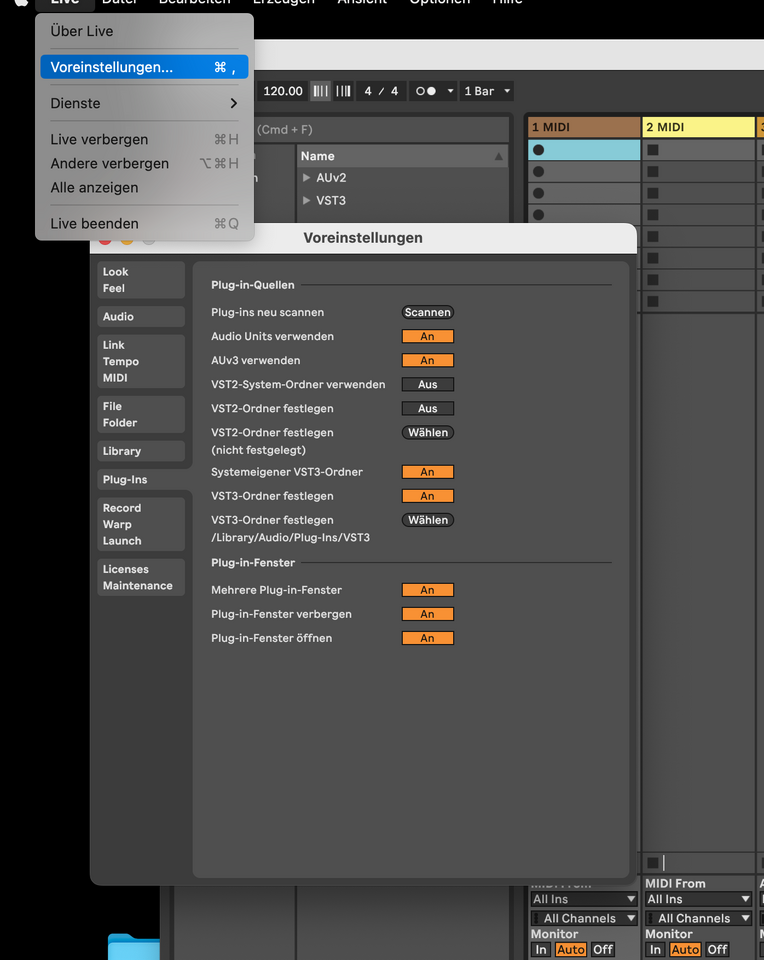Set track 2 Monitor to Off
This screenshot has height=960, width=764.
click(717, 950)
